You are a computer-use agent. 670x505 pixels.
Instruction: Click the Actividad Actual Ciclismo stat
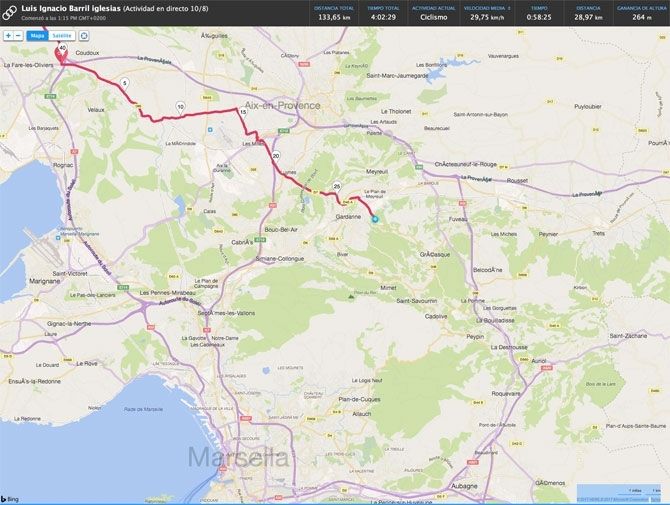(434, 12)
